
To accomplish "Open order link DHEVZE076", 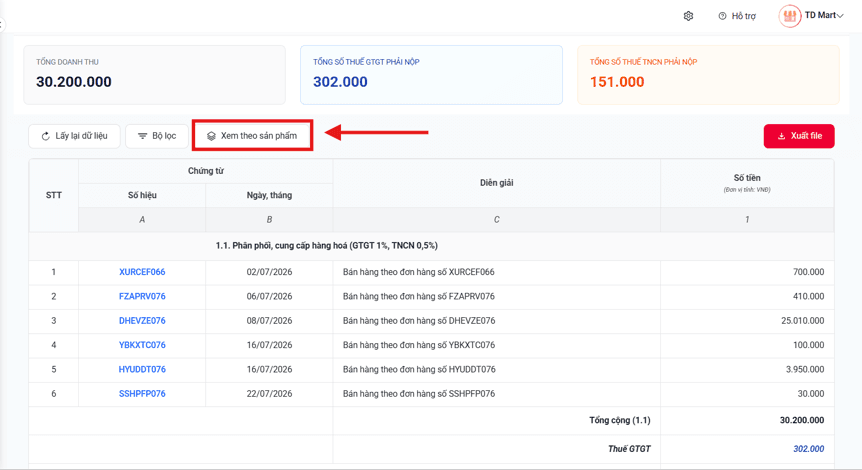I will tap(142, 320).
